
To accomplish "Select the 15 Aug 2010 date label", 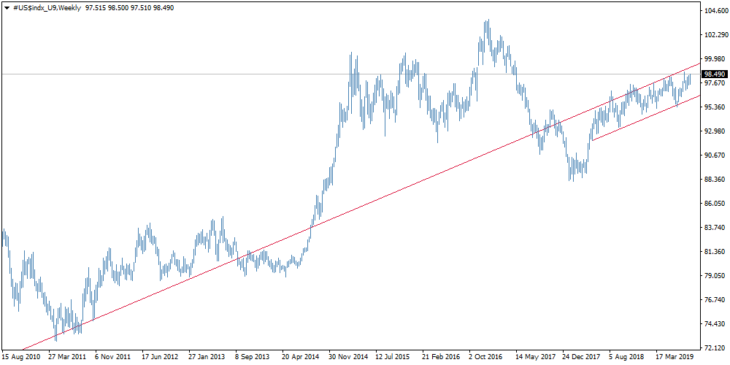I will coord(20,356).
